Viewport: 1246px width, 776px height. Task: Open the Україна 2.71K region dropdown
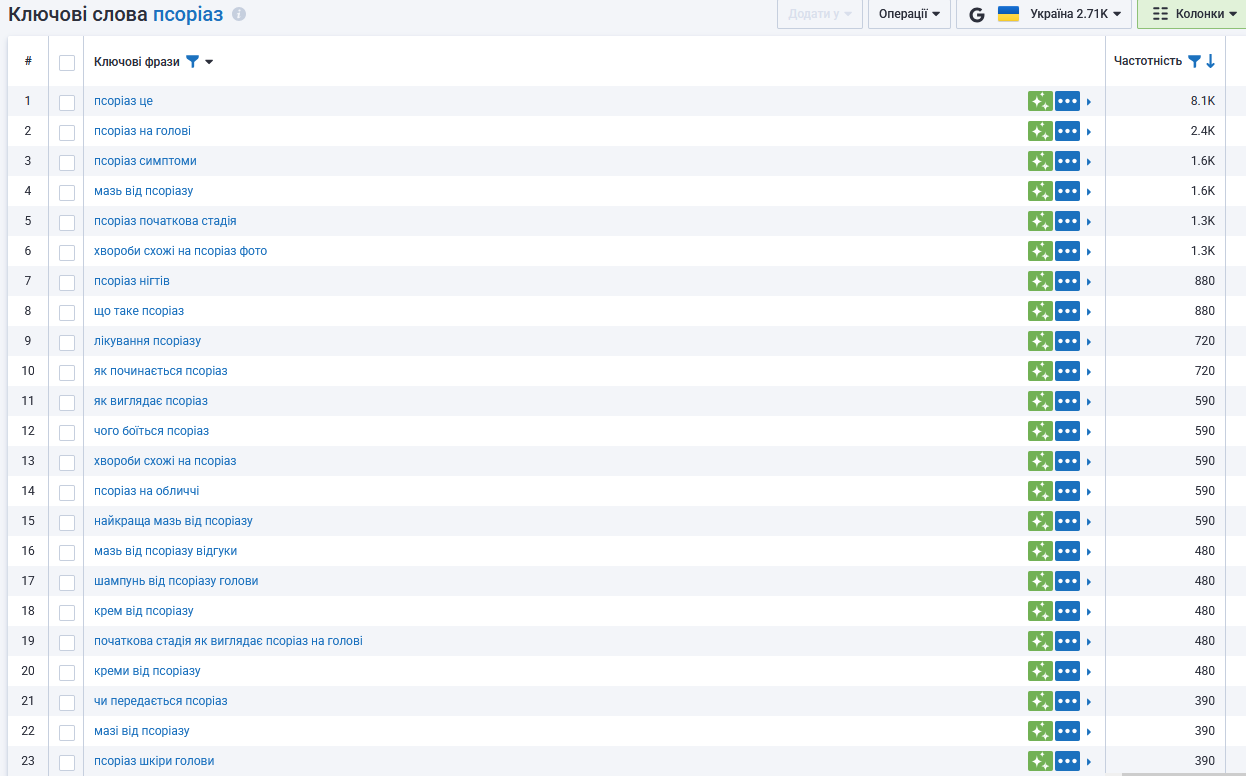click(x=1044, y=14)
